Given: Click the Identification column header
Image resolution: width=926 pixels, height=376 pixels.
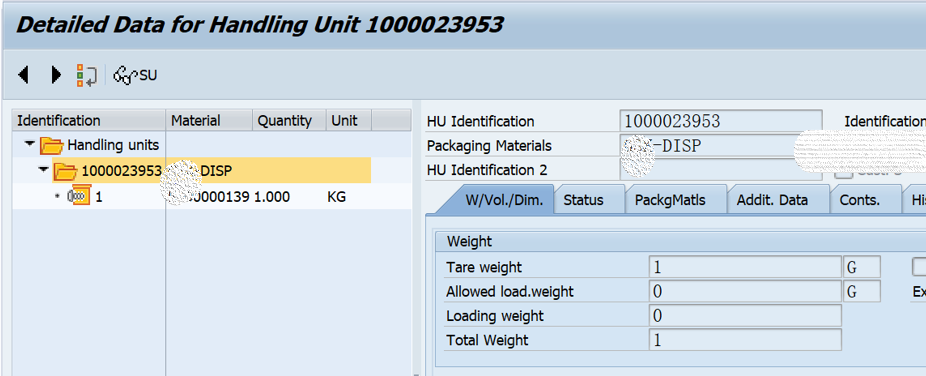Looking at the screenshot, I should 89,120.
